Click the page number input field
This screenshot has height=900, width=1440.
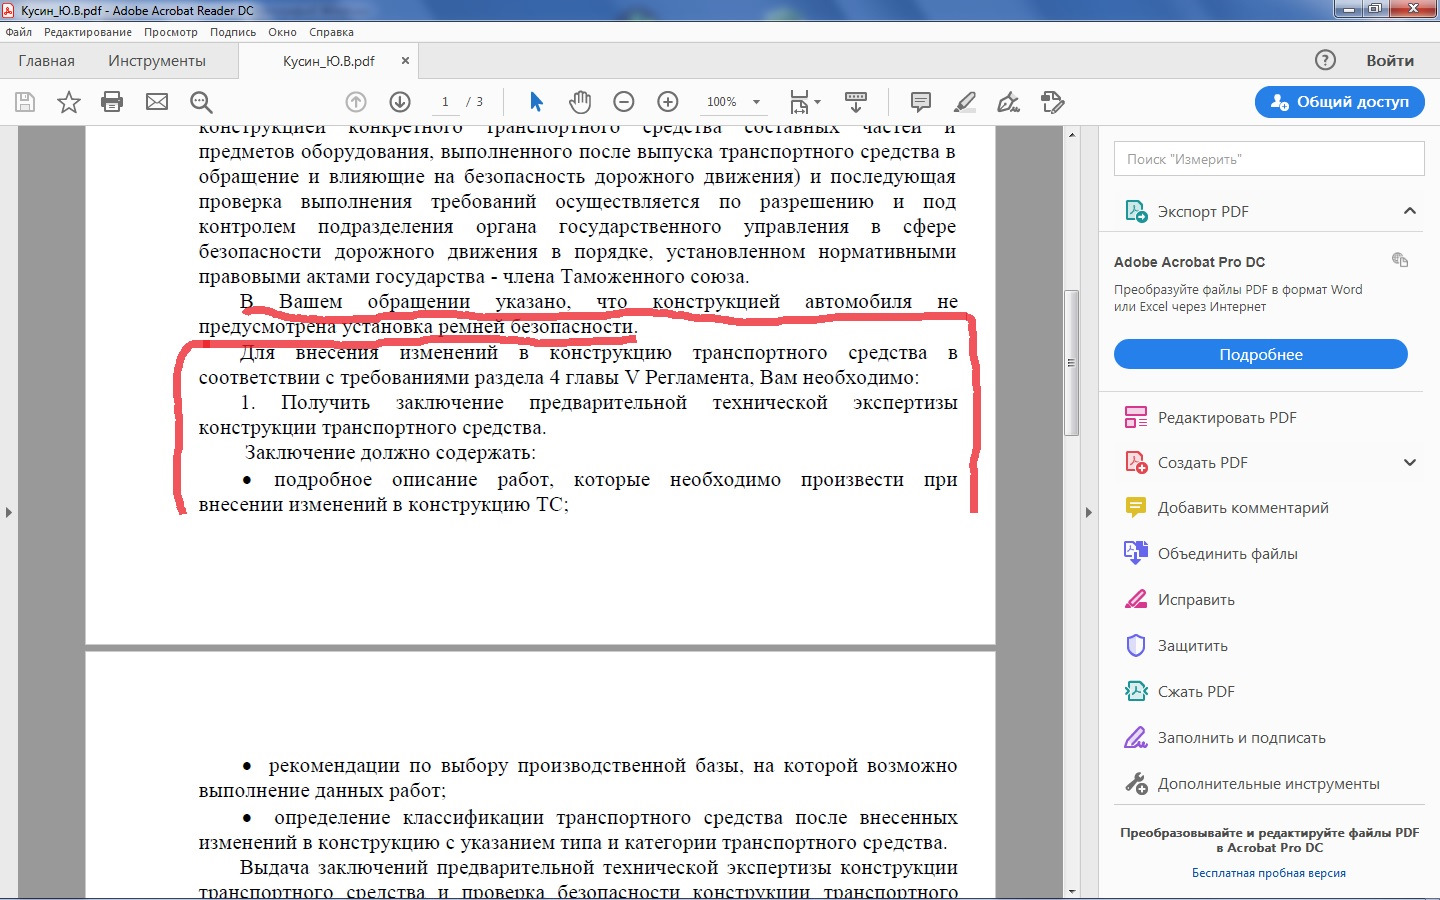(x=445, y=102)
